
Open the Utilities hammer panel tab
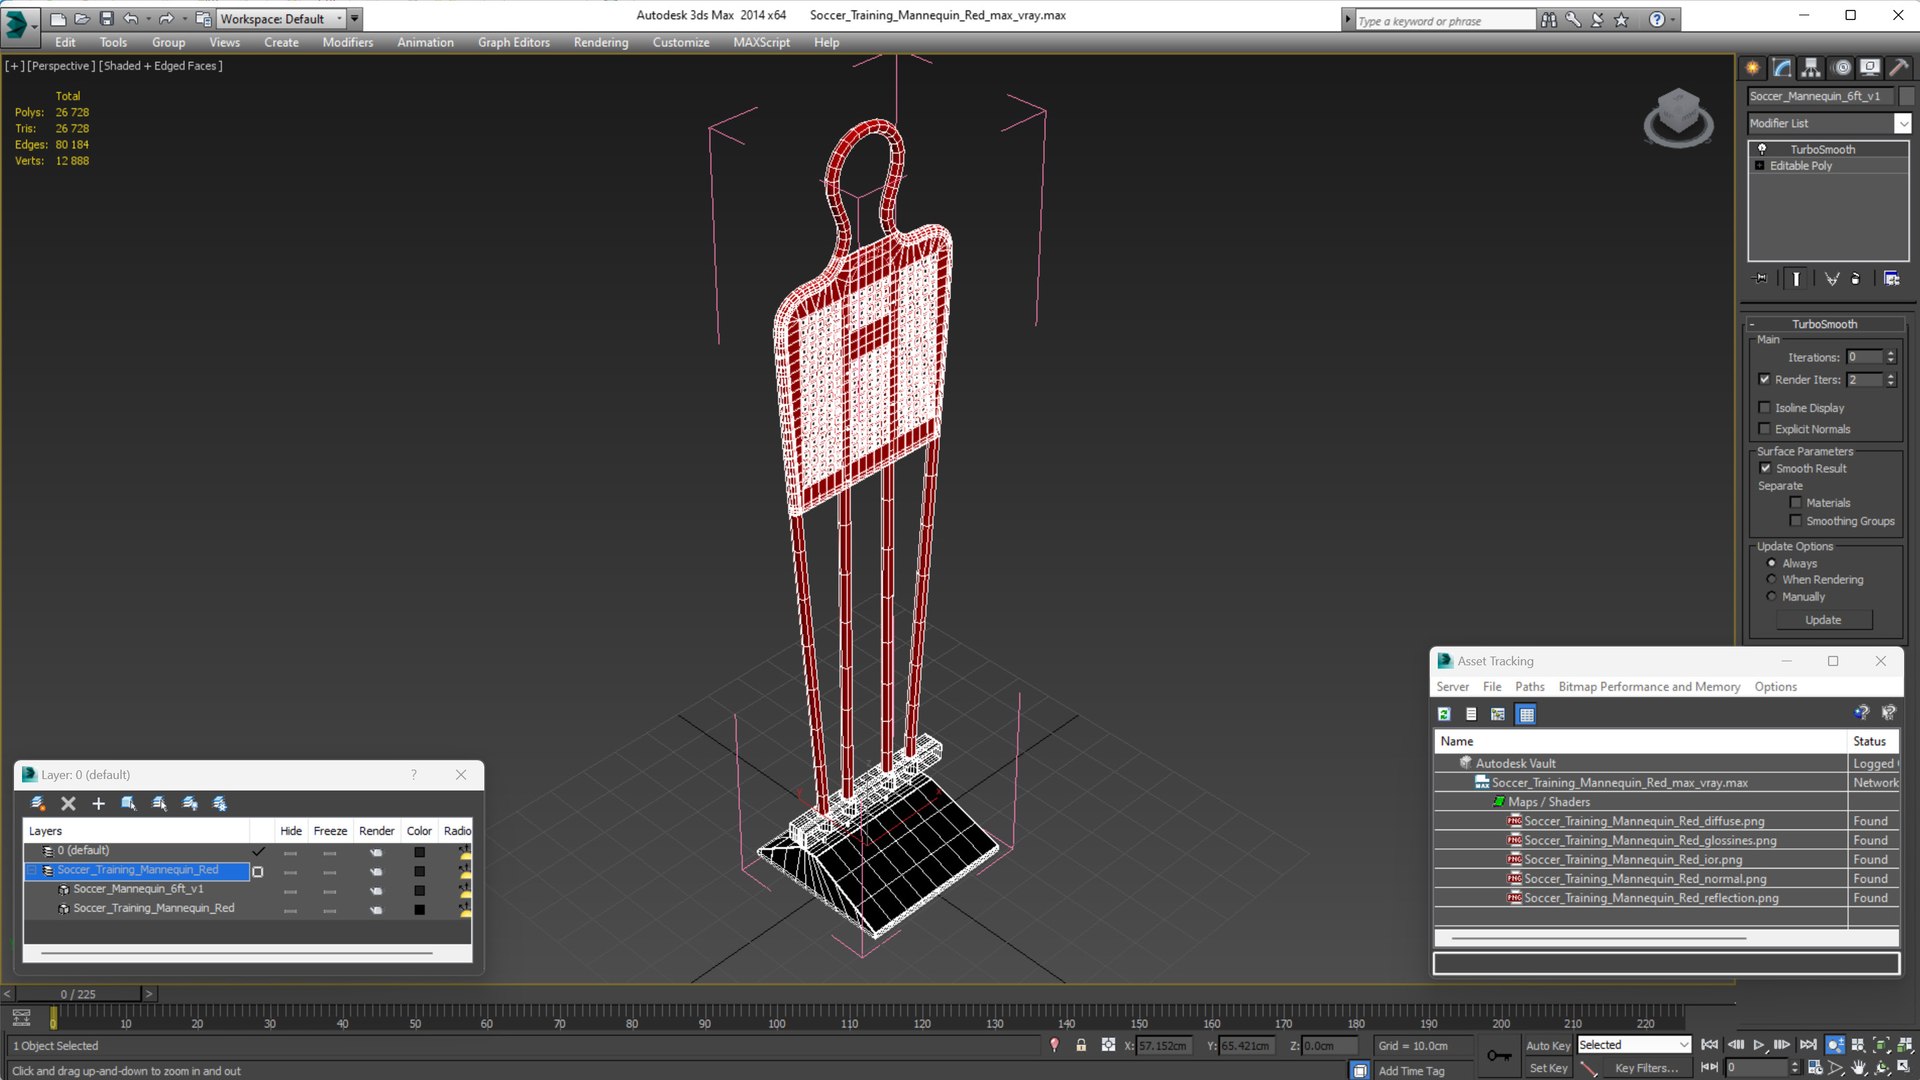pyautogui.click(x=1898, y=68)
